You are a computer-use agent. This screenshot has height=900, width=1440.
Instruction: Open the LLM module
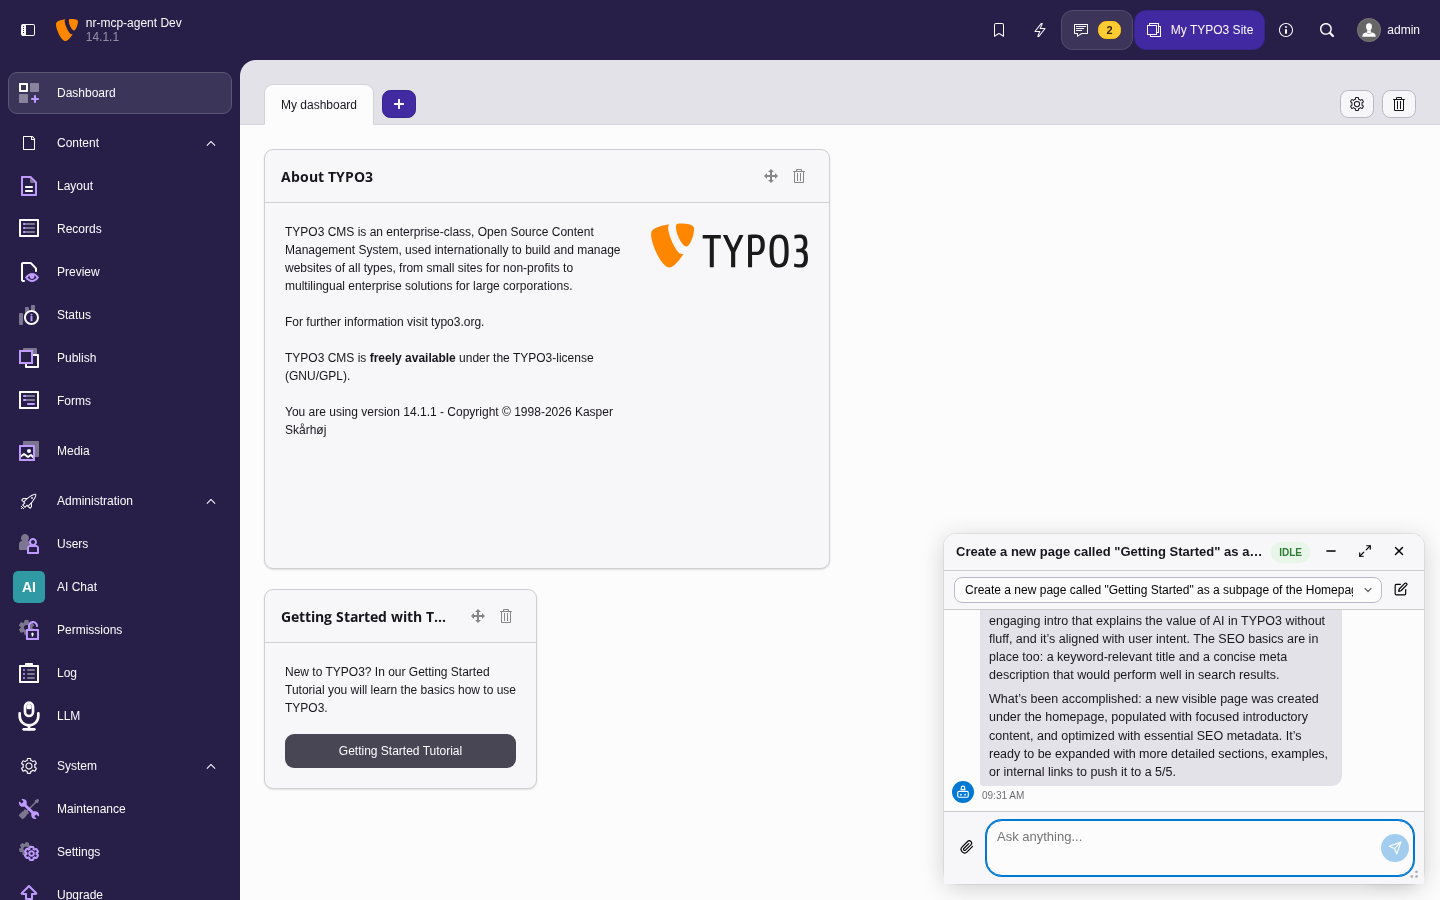120,716
